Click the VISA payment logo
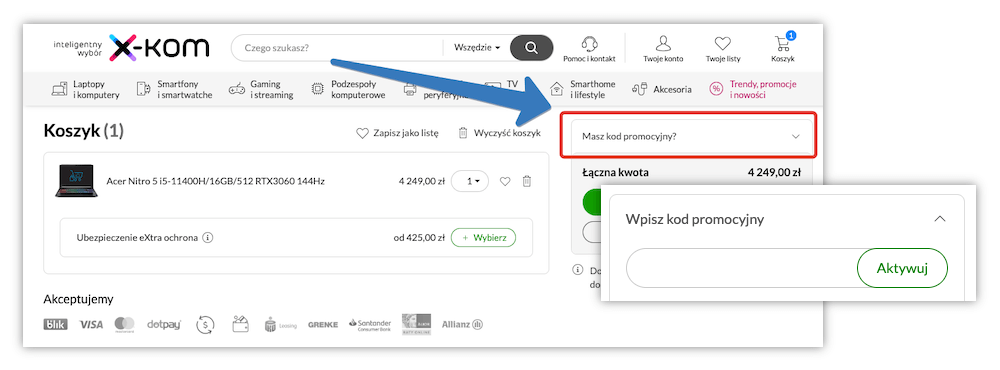This screenshot has width=1000, height=370. click(91, 325)
